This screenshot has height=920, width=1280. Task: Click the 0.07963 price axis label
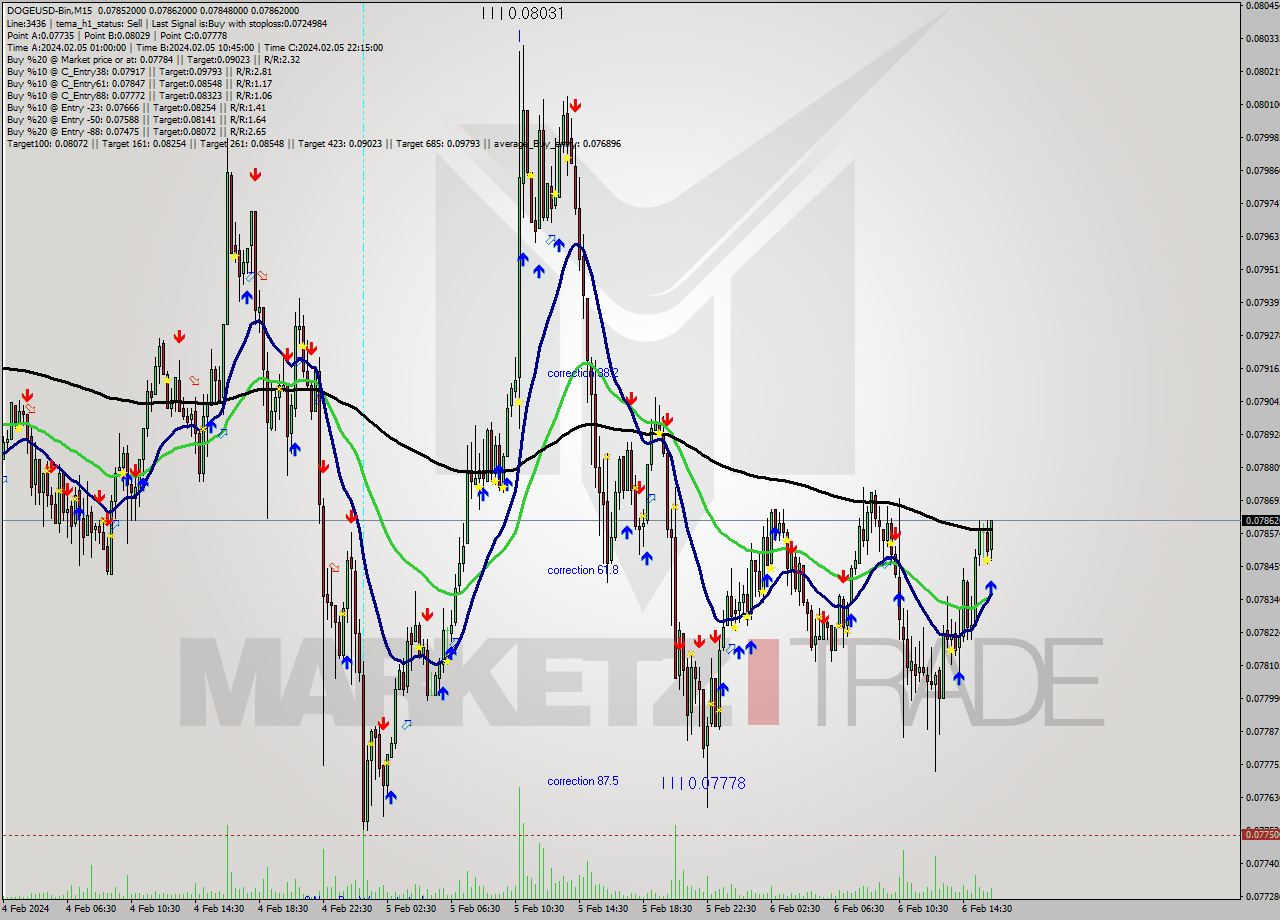pos(1262,236)
